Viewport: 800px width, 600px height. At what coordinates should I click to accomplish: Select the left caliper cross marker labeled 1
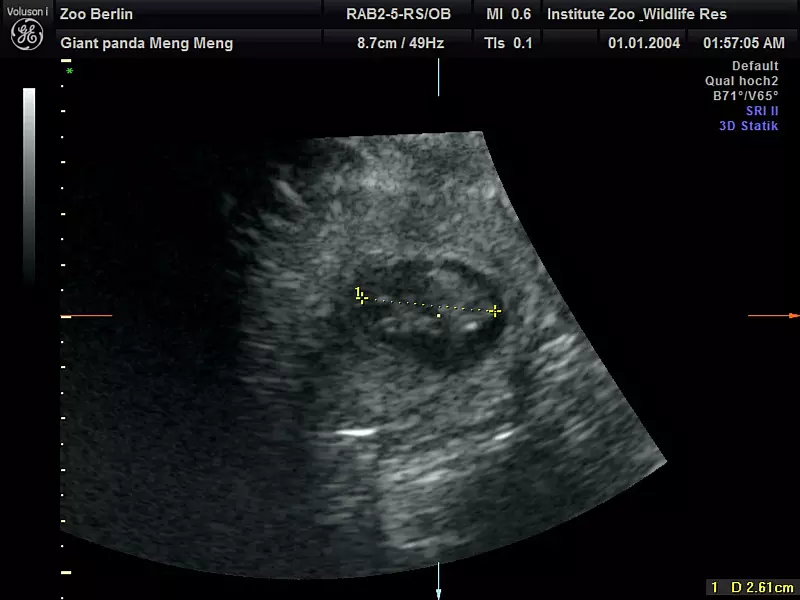pyautogui.click(x=362, y=297)
